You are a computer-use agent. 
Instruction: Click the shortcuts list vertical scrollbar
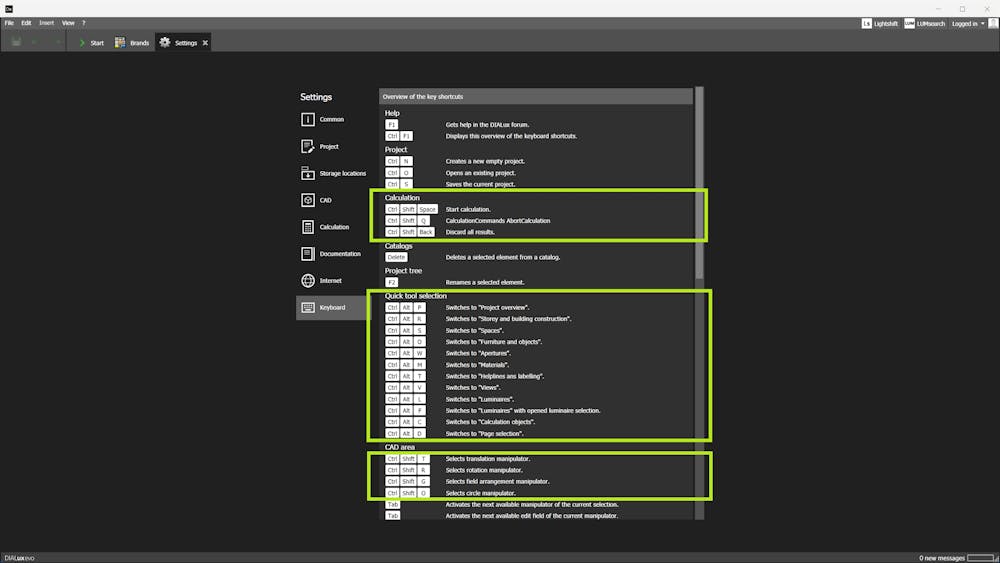(699, 183)
